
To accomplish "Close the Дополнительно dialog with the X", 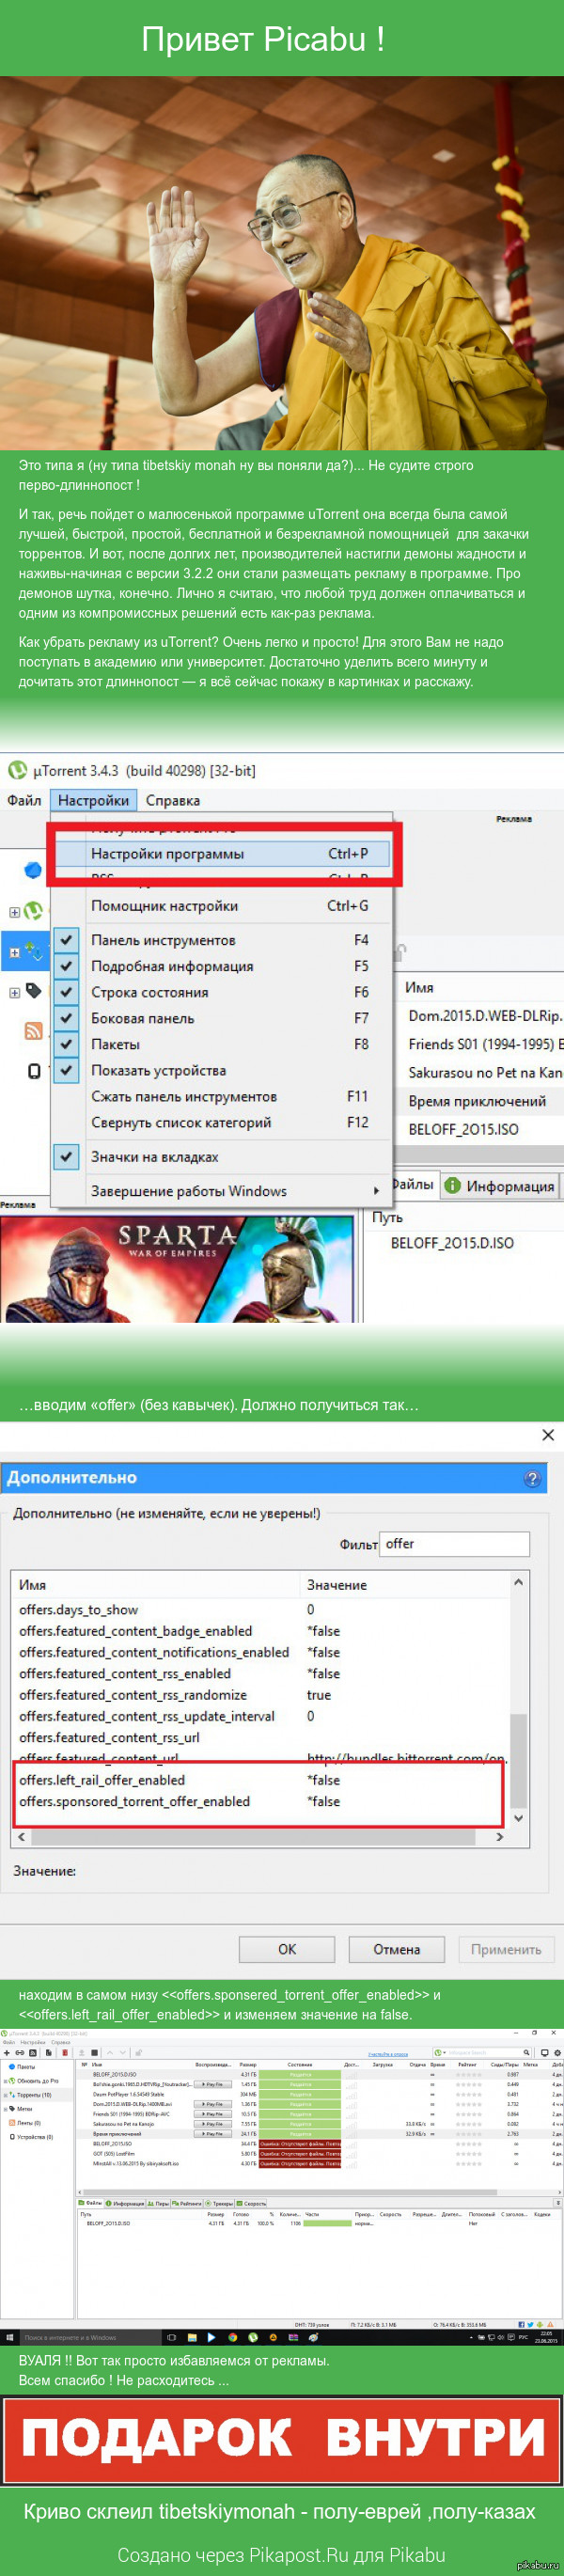I will click(x=548, y=1435).
